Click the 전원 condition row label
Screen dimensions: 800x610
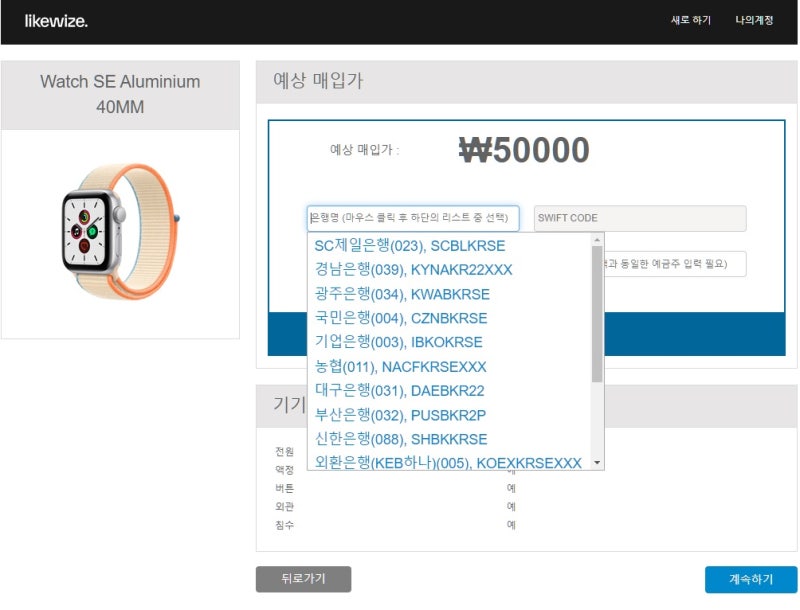pos(285,451)
